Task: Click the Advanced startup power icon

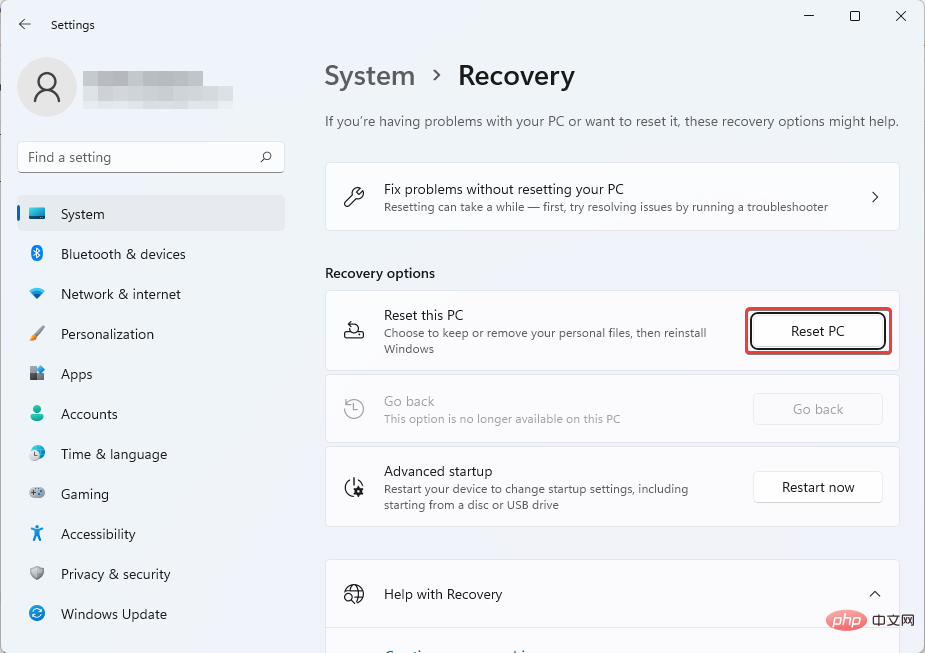Action: (x=354, y=487)
